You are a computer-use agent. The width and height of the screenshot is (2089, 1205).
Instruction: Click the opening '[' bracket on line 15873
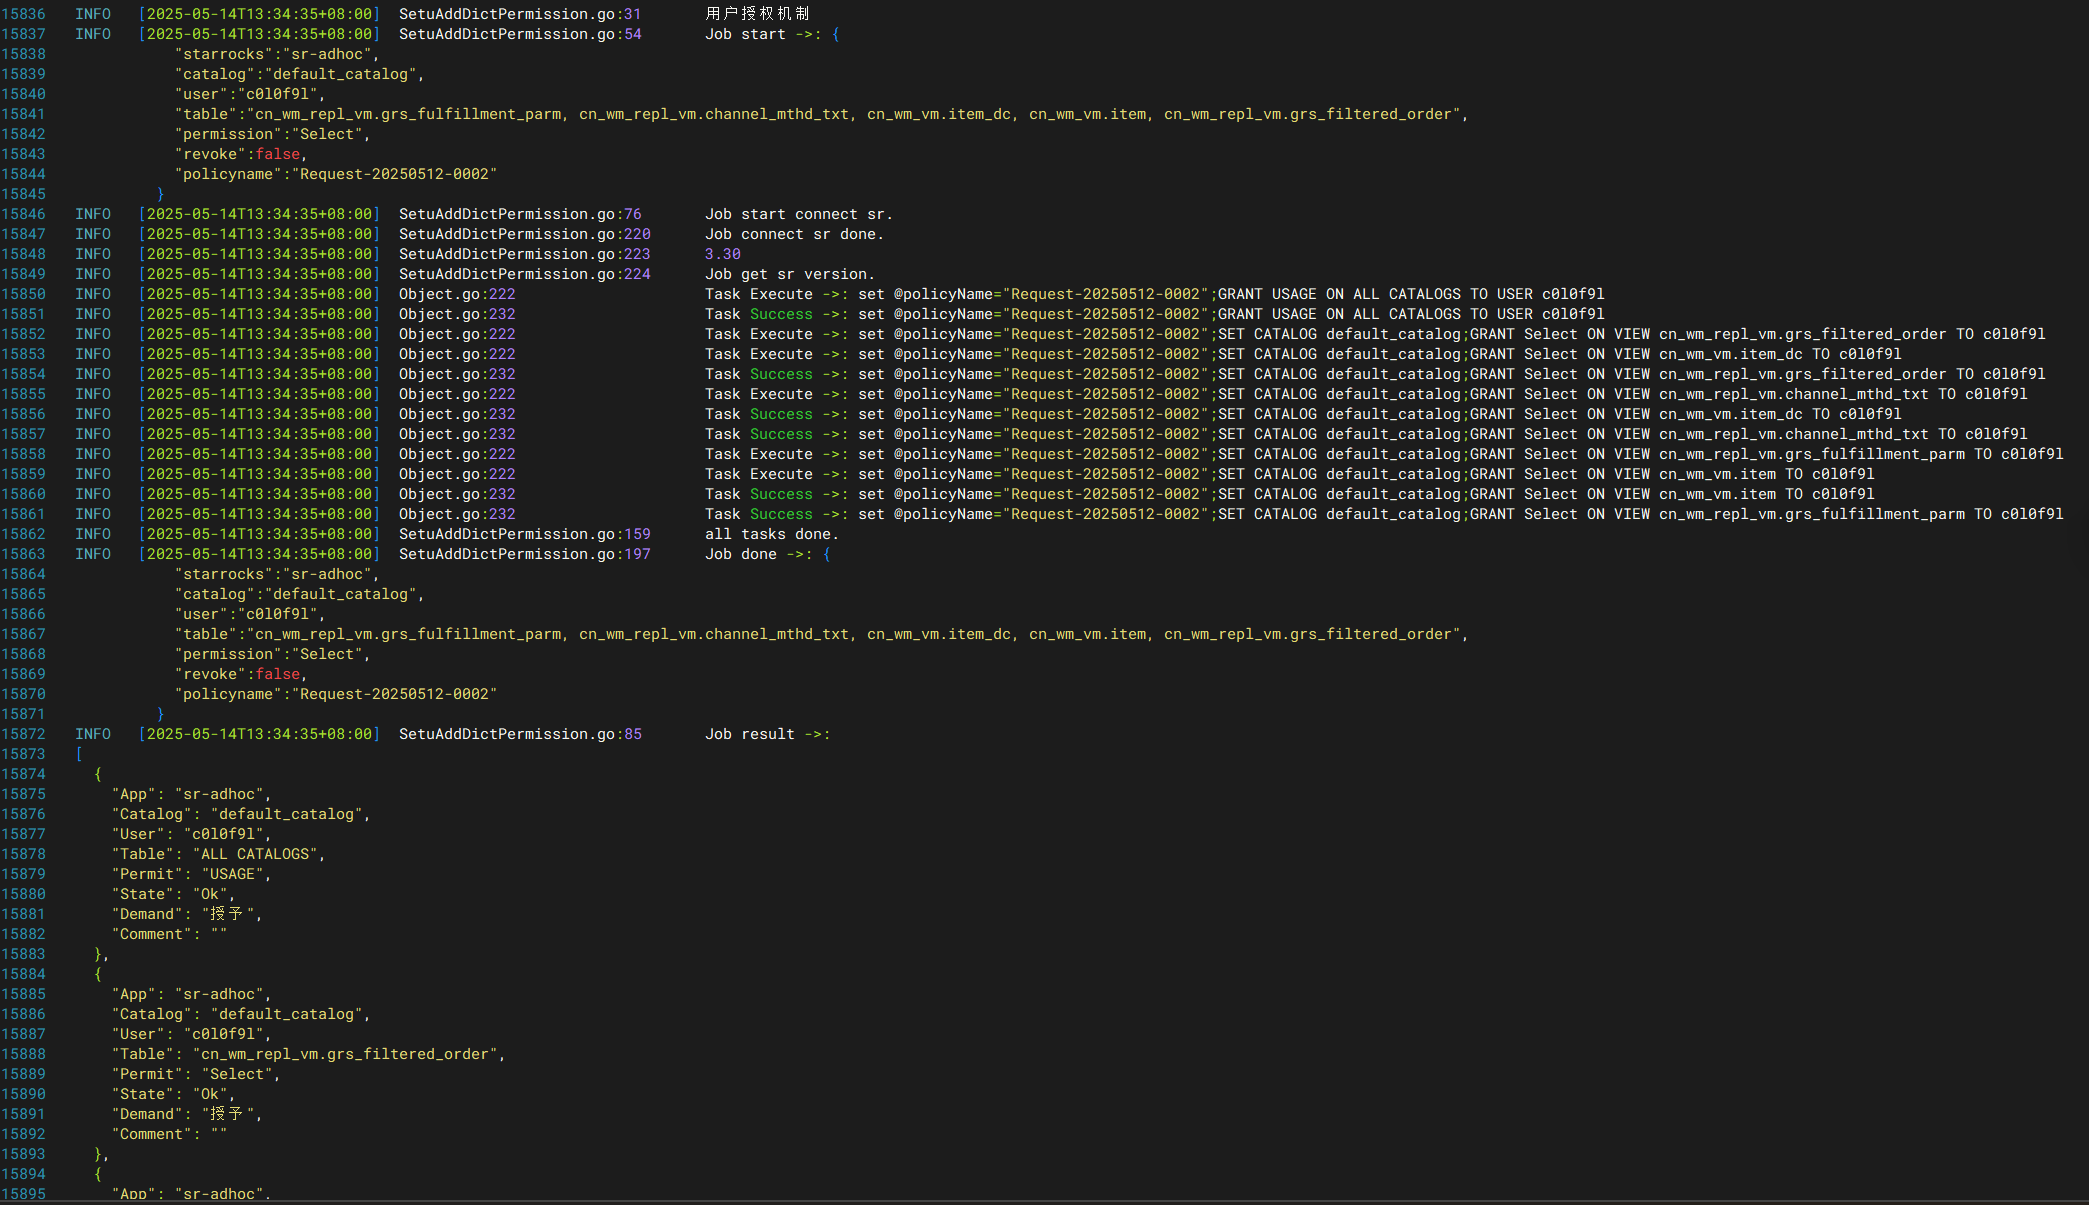point(79,754)
